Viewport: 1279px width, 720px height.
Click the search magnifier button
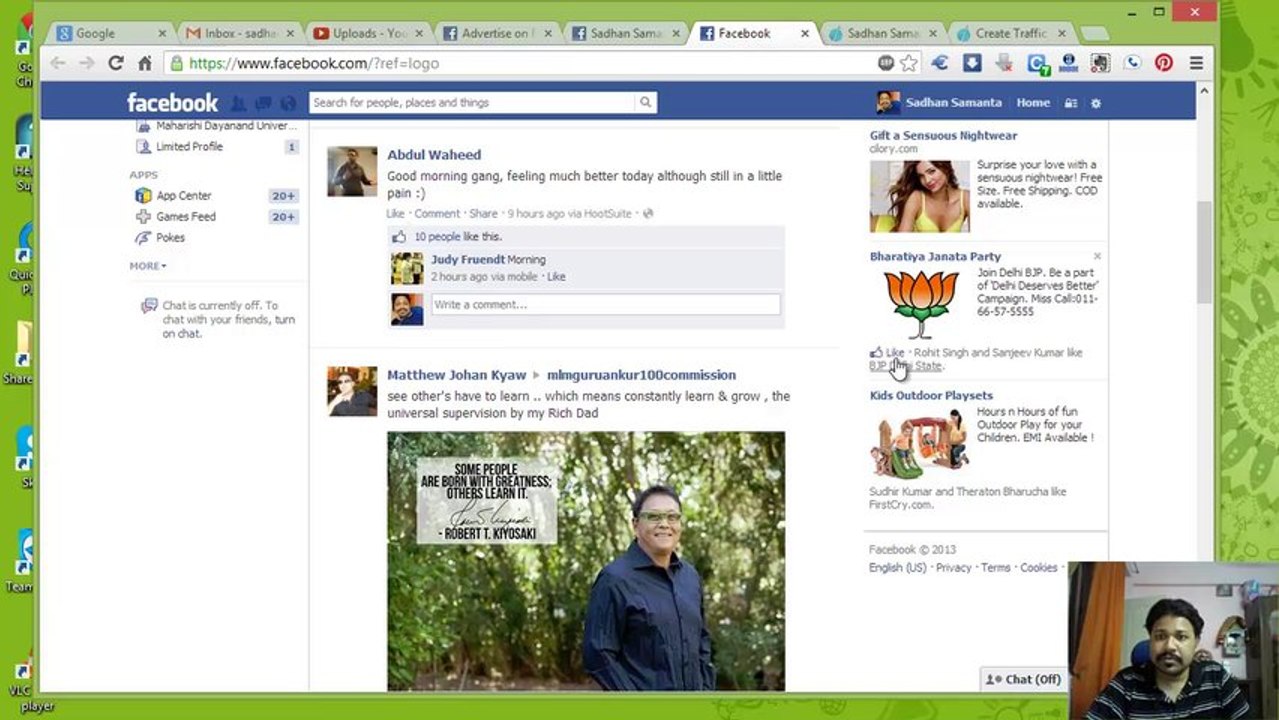click(646, 102)
